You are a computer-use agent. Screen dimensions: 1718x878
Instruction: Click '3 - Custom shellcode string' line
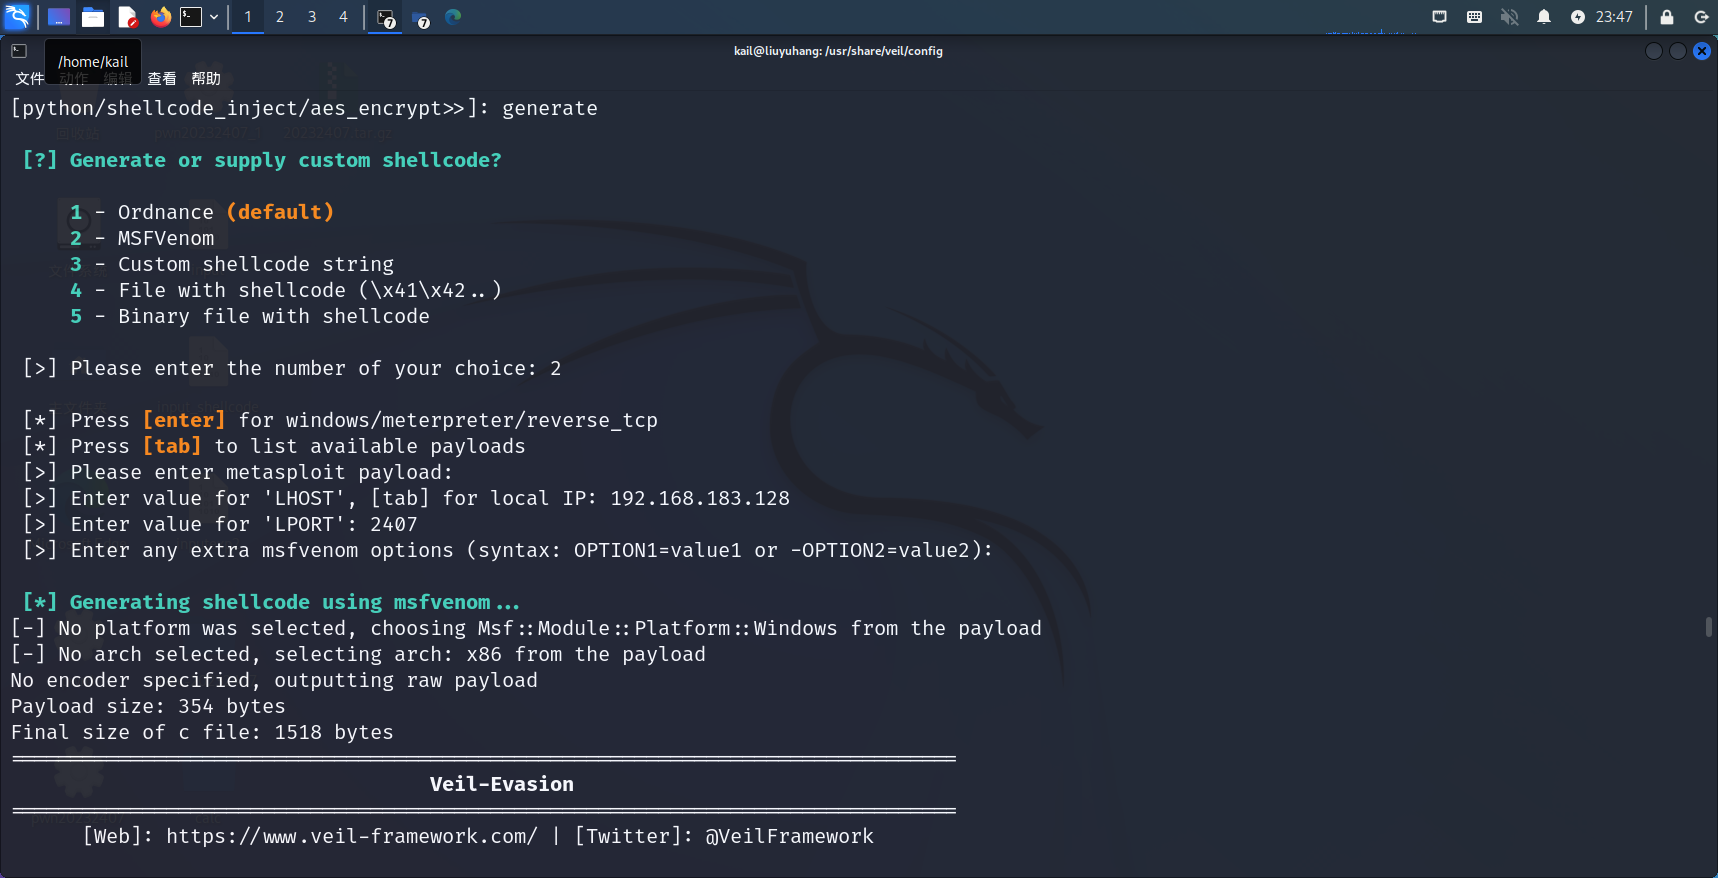pos(232,264)
